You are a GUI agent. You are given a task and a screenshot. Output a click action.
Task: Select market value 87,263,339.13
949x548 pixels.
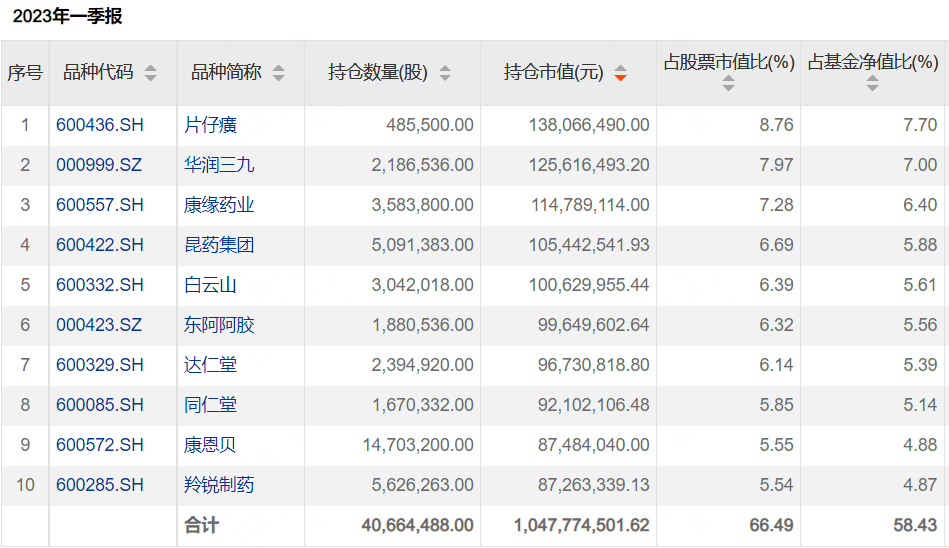594,484
